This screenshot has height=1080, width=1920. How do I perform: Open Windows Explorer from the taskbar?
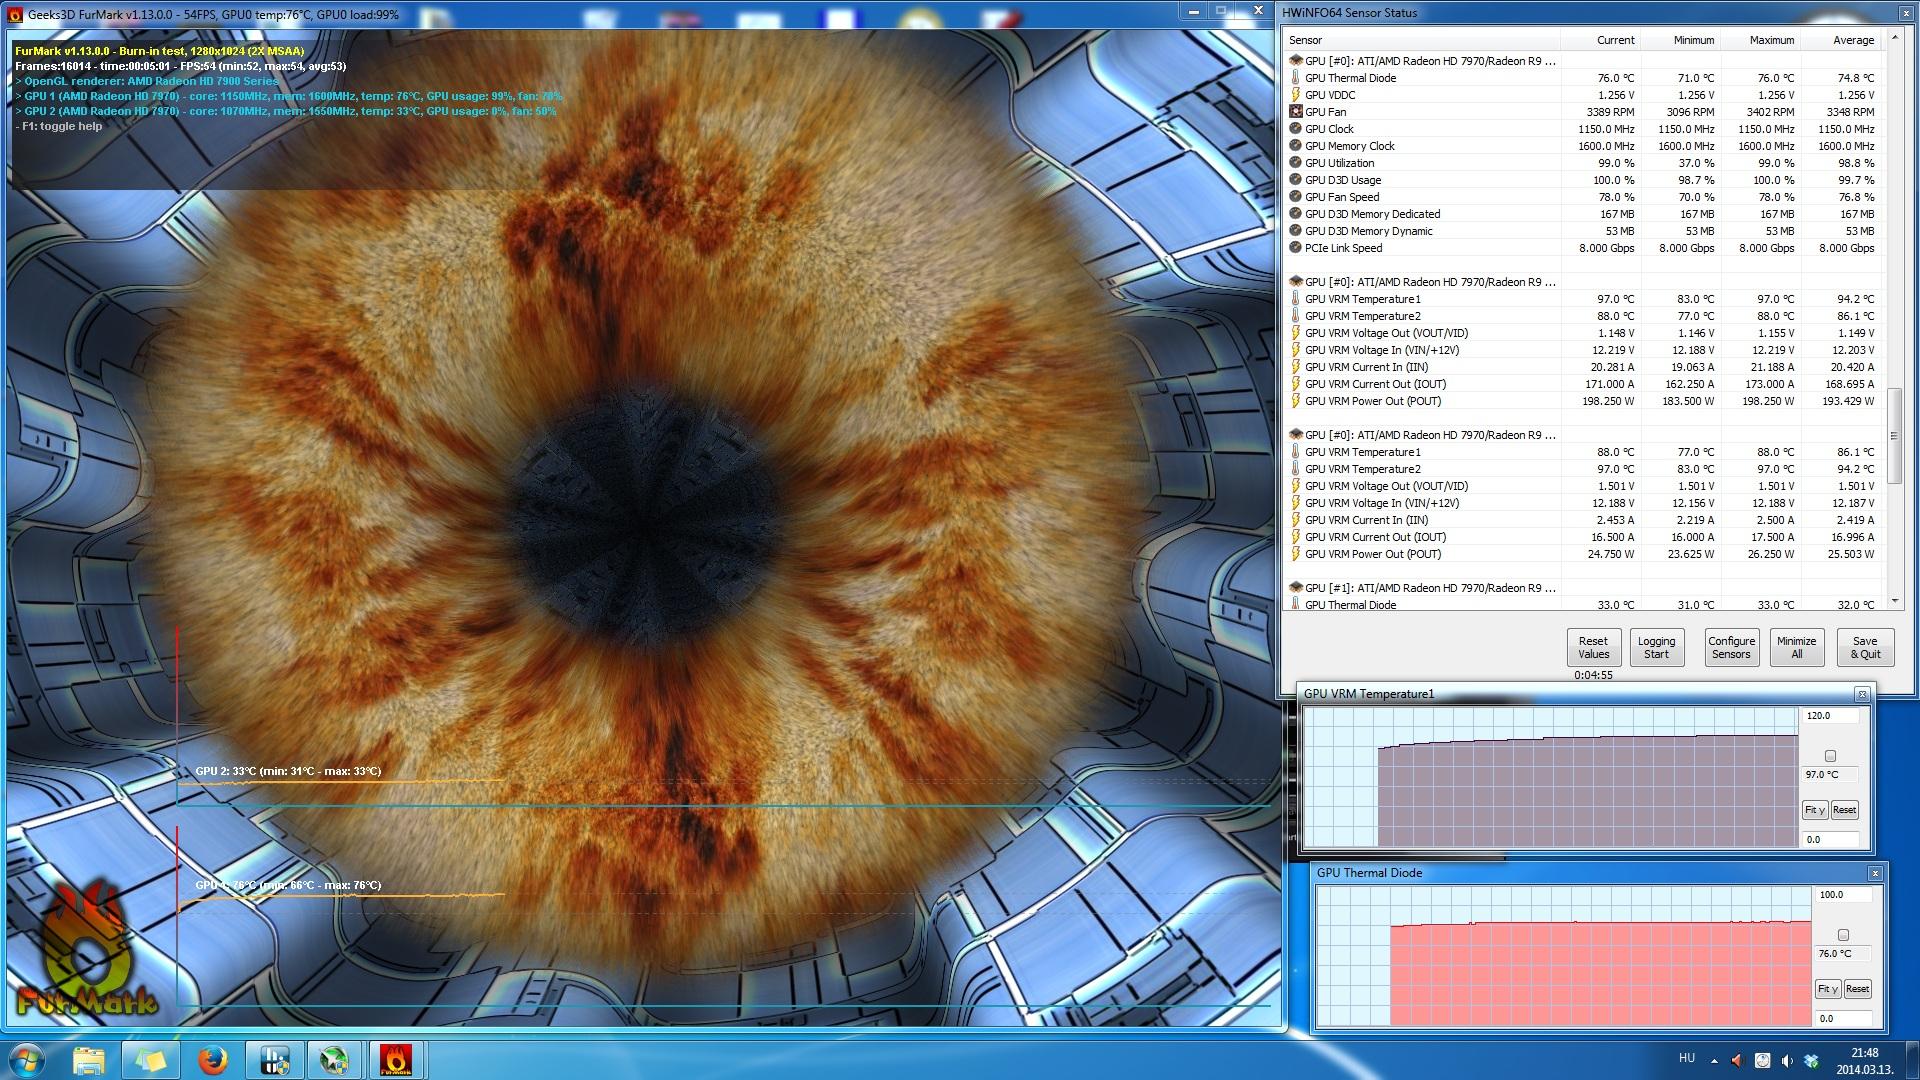pyautogui.click(x=89, y=1060)
